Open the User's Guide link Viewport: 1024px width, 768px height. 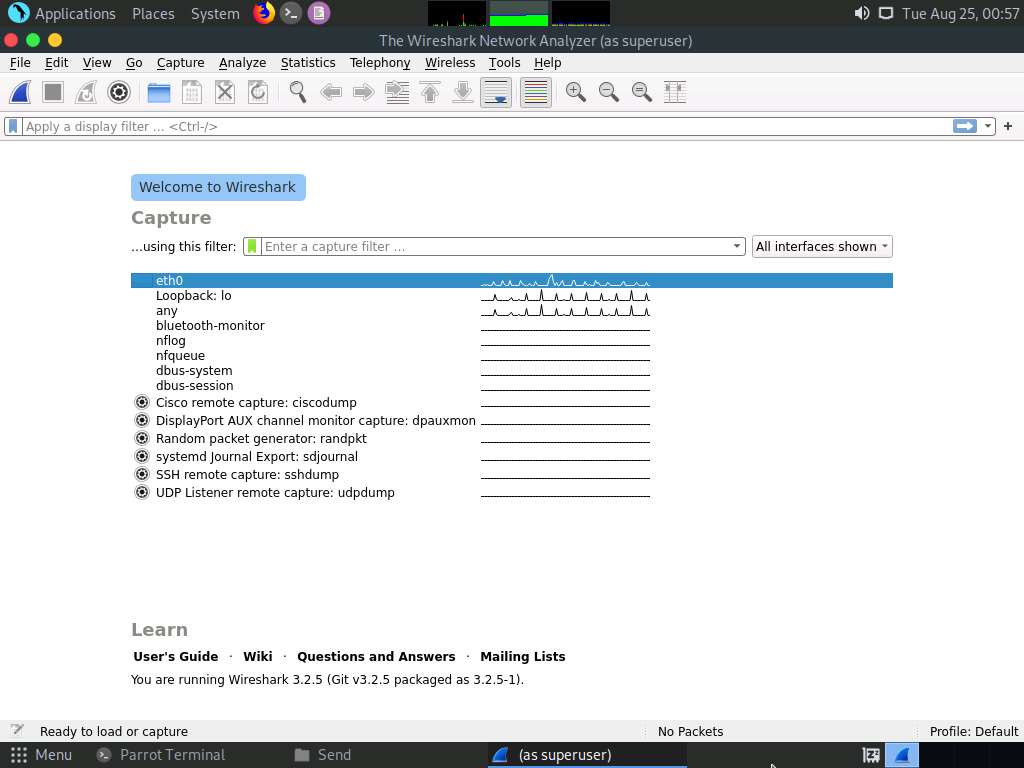(x=176, y=656)
